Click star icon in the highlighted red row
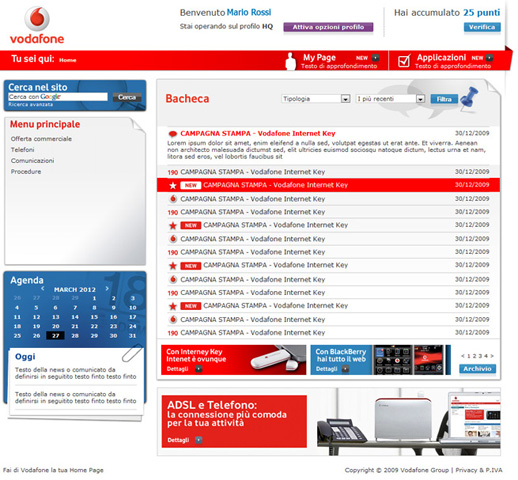 coord(173,185)
